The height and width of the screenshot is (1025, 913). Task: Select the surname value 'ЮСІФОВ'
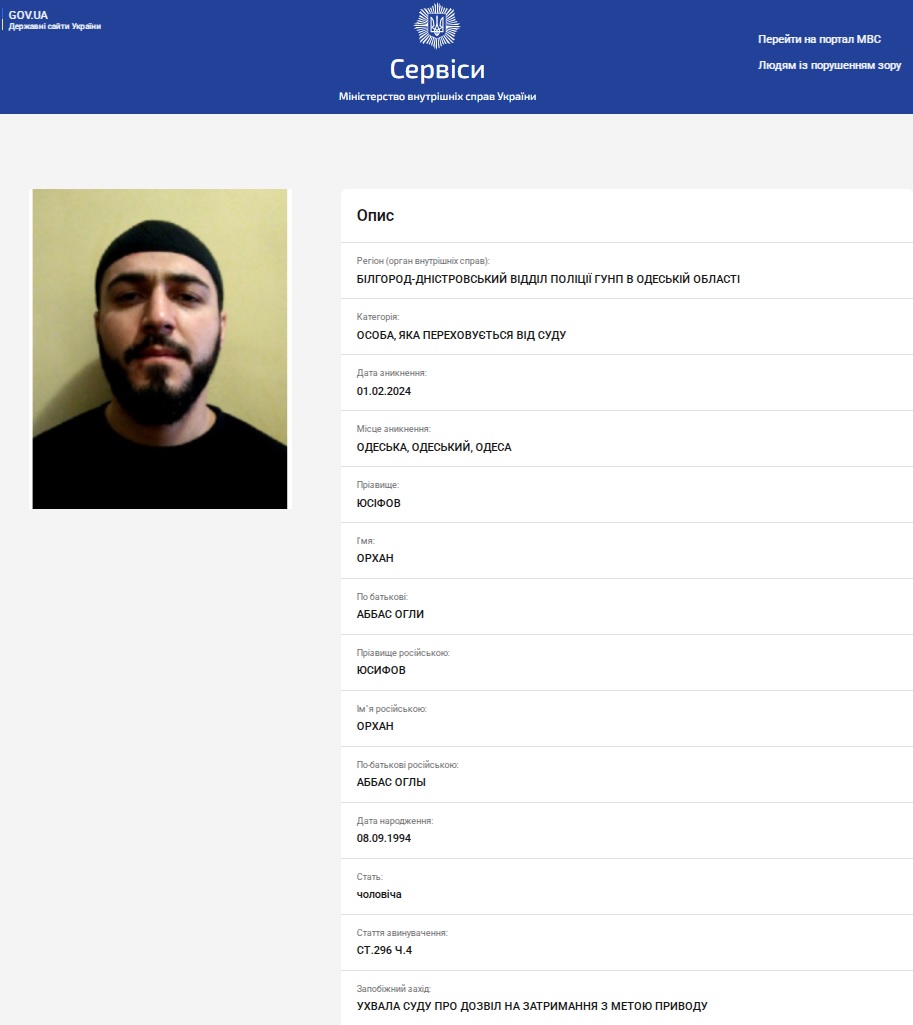click(378, 503)
